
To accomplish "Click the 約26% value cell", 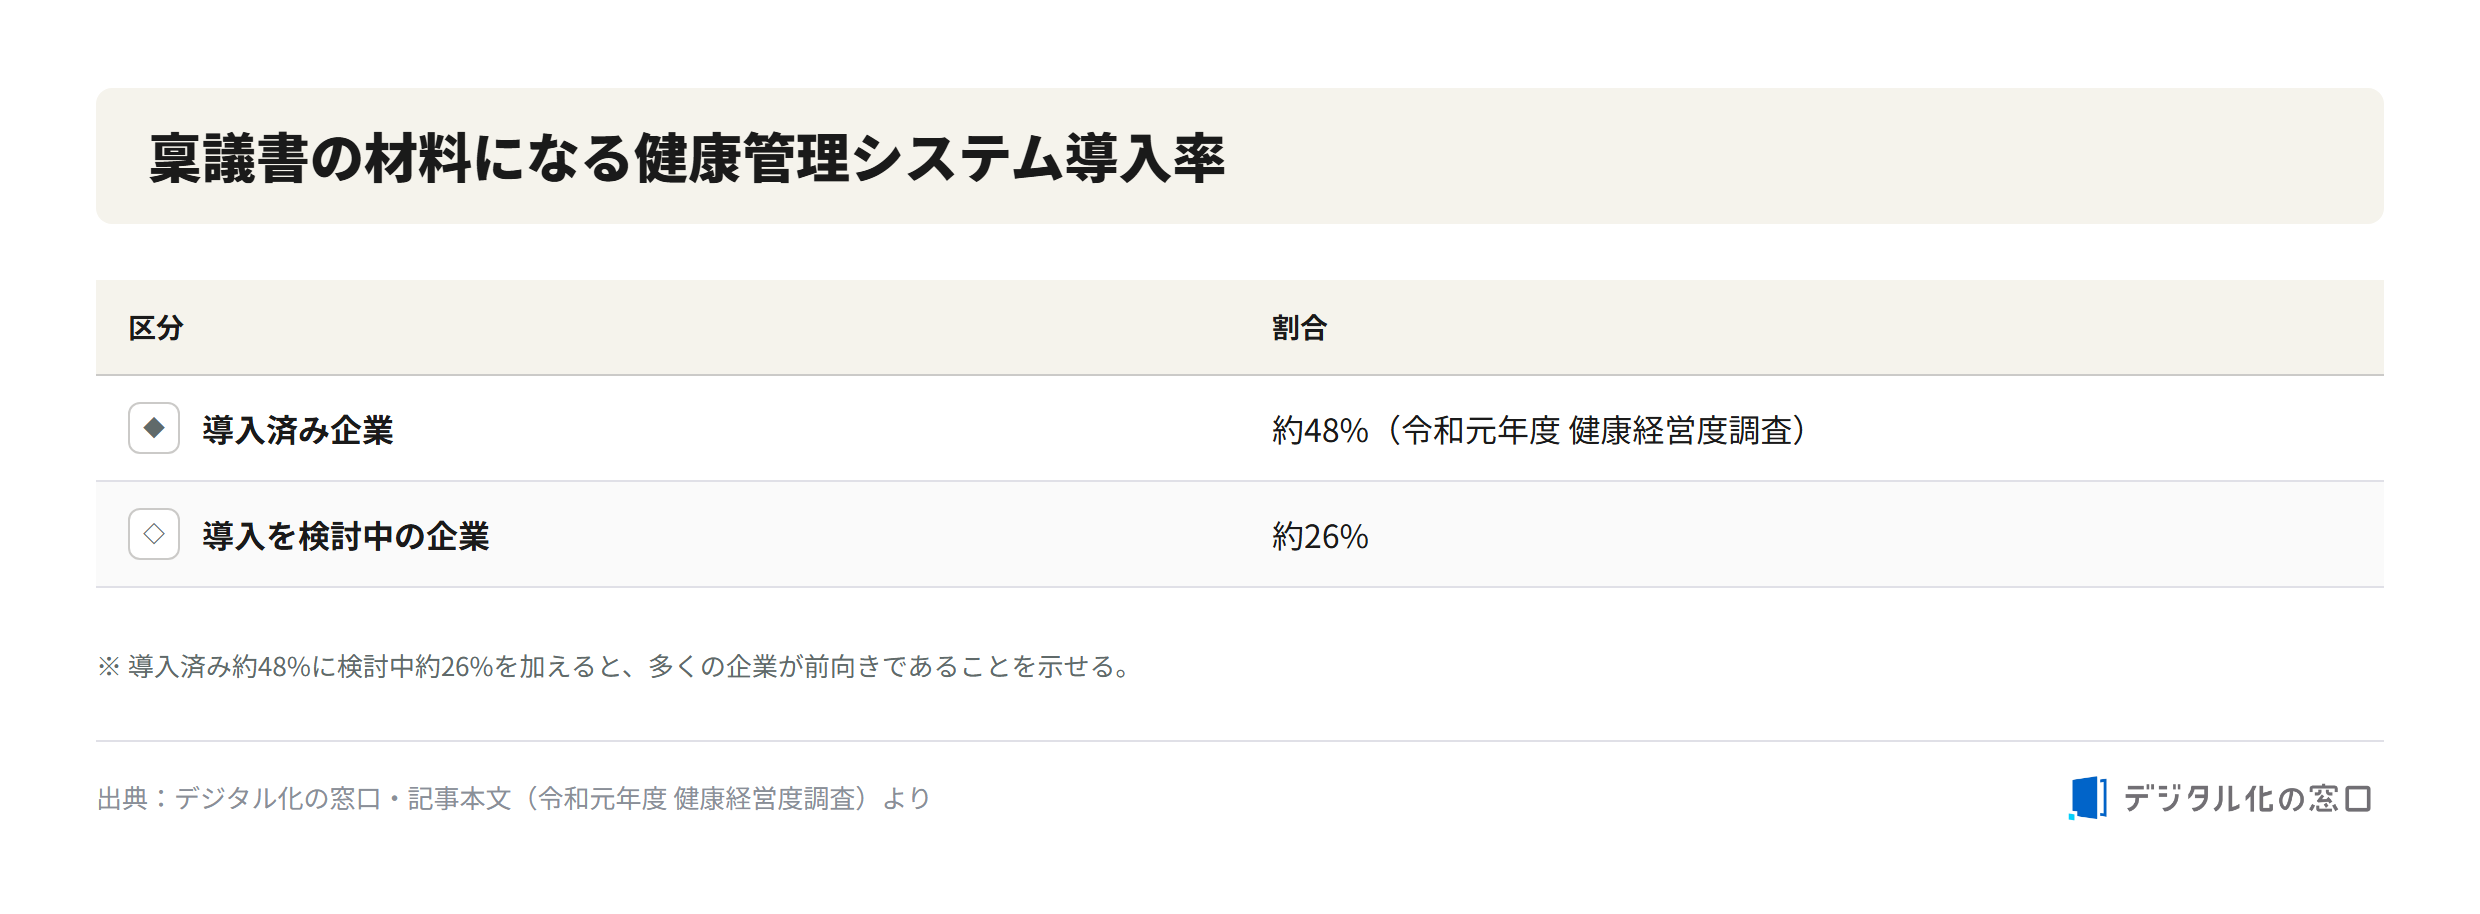I will click(1320, 536).
